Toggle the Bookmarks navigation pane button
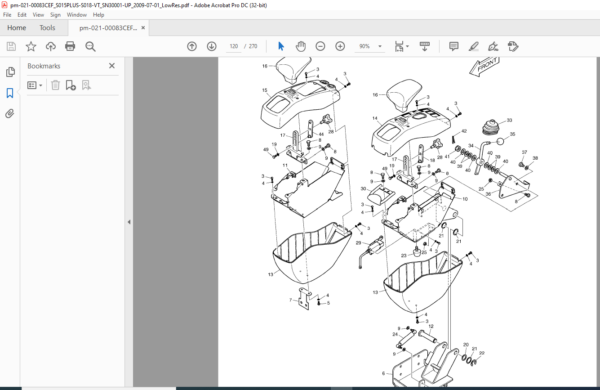The width and height of the screenshot is (600, 390). [10, 93]
